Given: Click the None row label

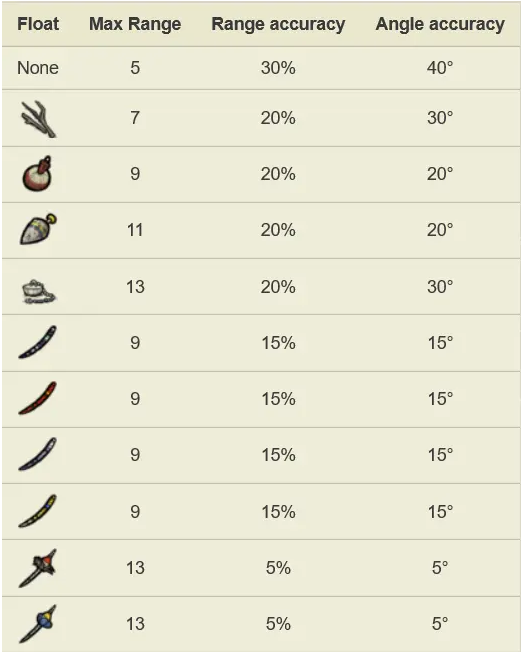Looking at the screenshot, I should point(38,68).
